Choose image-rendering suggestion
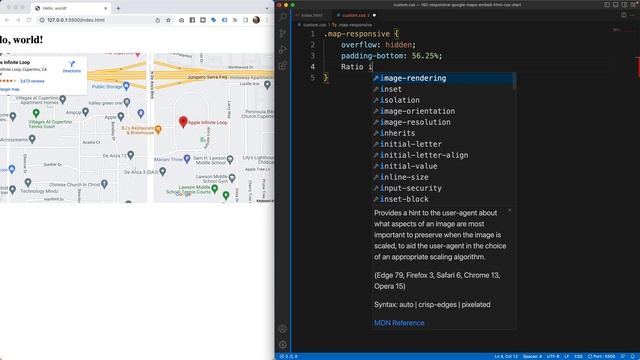640x360 pixels. (x=443, y=78)
